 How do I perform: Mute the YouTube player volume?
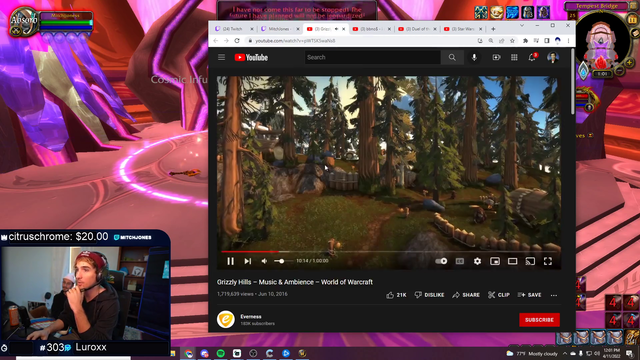pos(264,261)
